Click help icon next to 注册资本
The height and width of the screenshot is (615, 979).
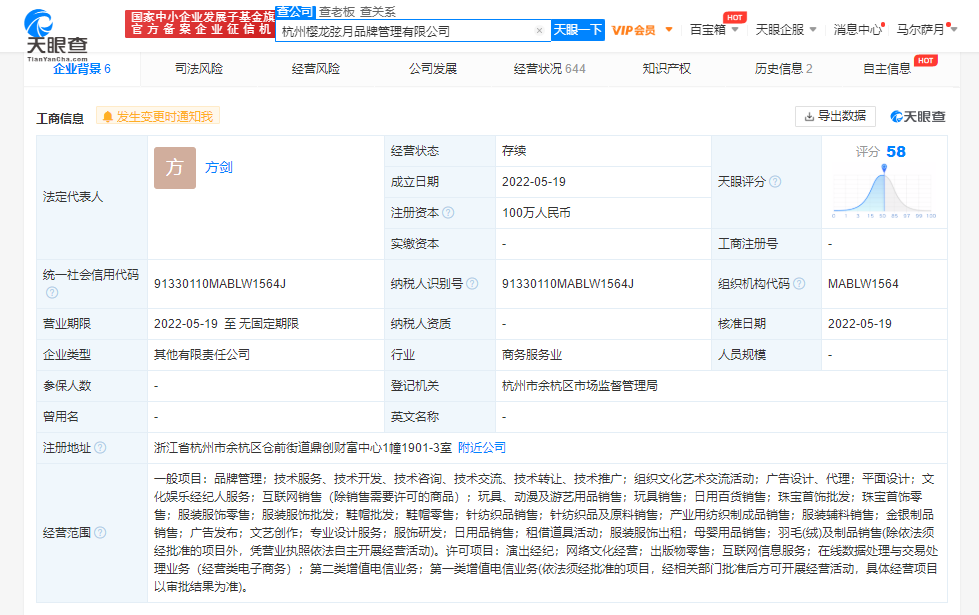pyautogui.click(x=448, y=213)
